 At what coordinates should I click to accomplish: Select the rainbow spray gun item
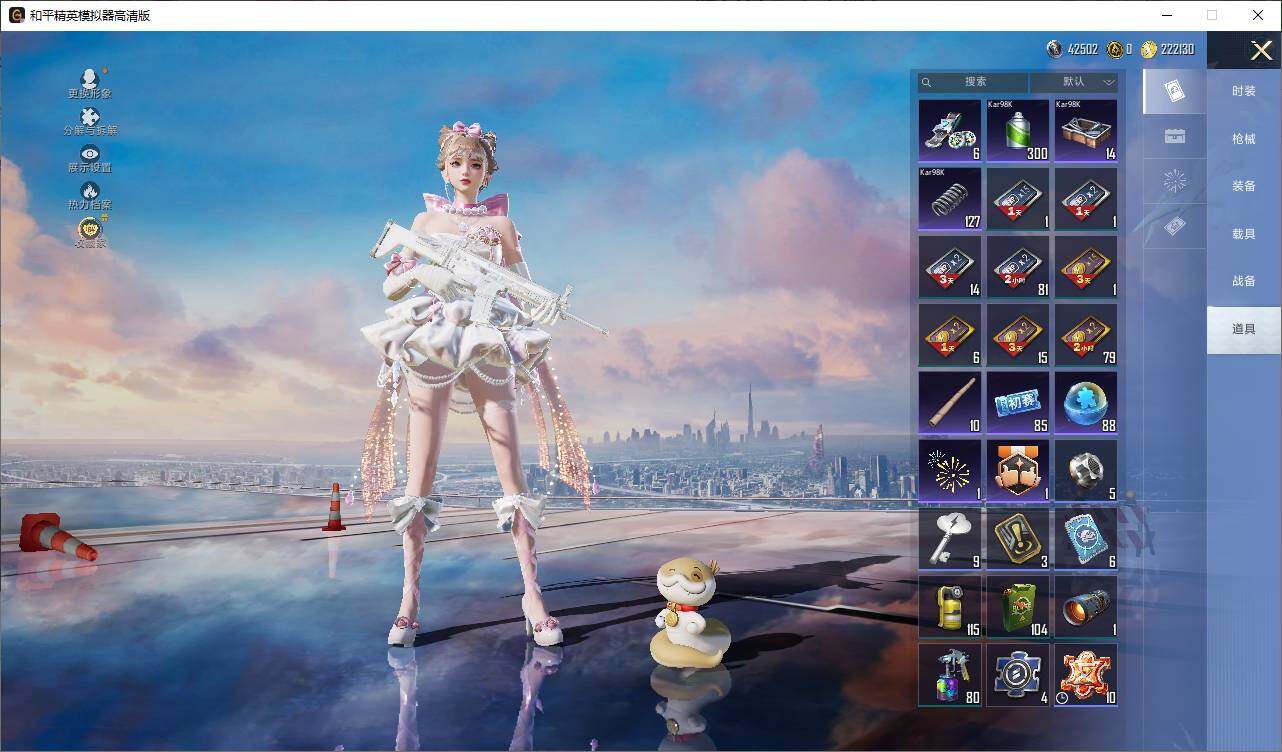(x=950, y=675)
